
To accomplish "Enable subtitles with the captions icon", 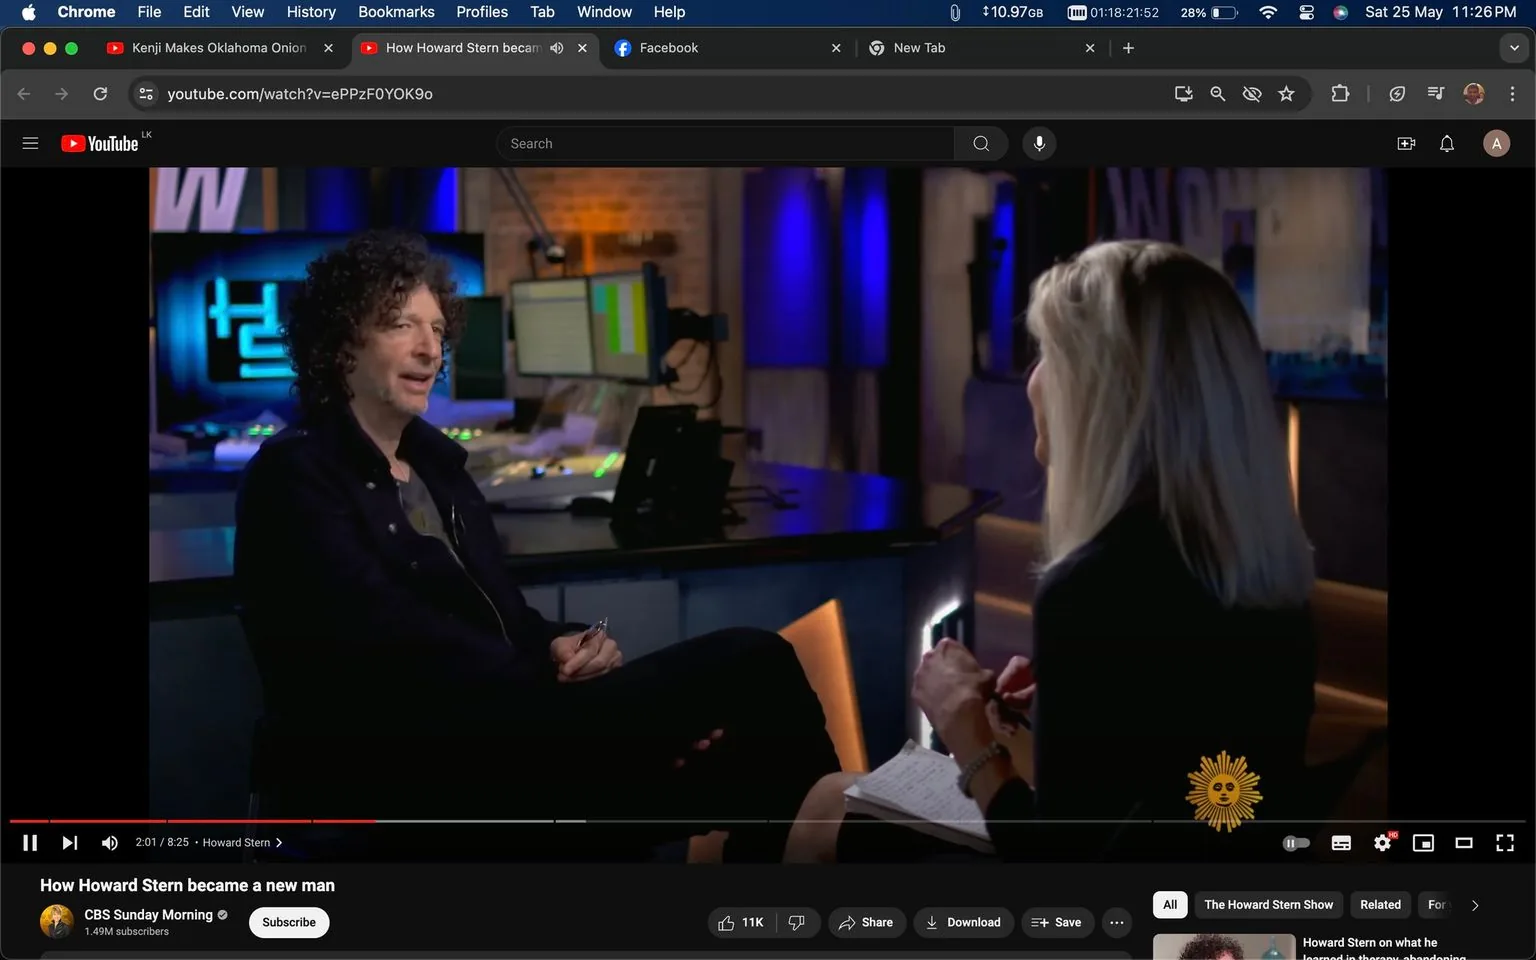I will point(1341,842).
